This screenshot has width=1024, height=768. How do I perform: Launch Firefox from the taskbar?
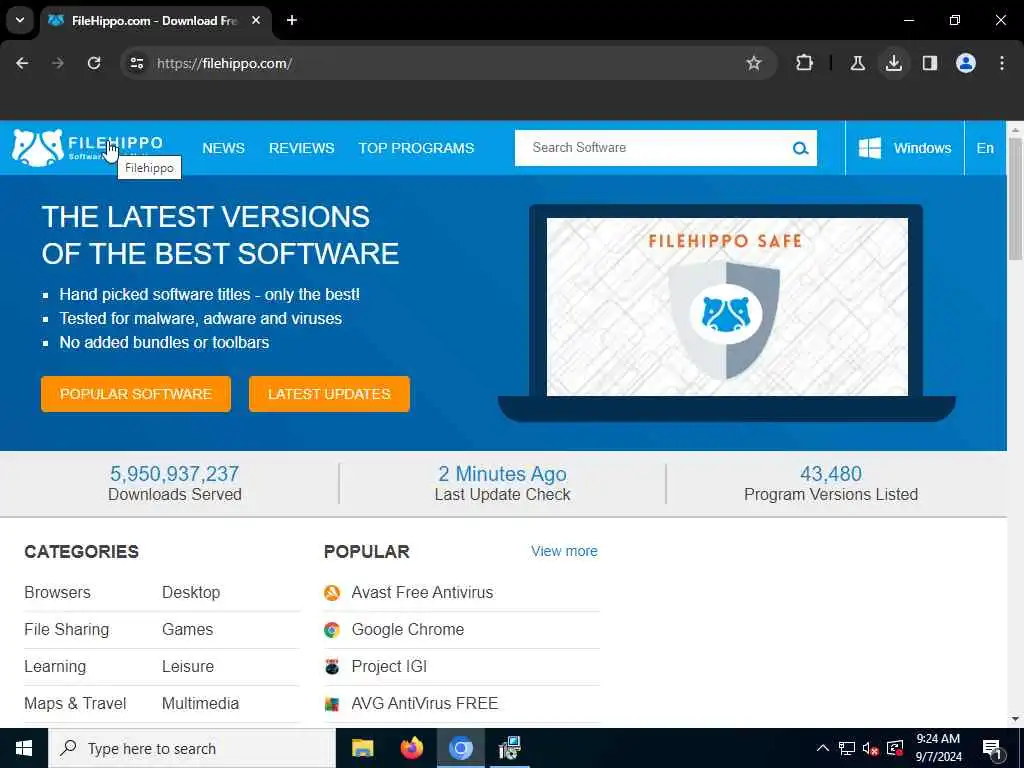(x=411, y=748)
